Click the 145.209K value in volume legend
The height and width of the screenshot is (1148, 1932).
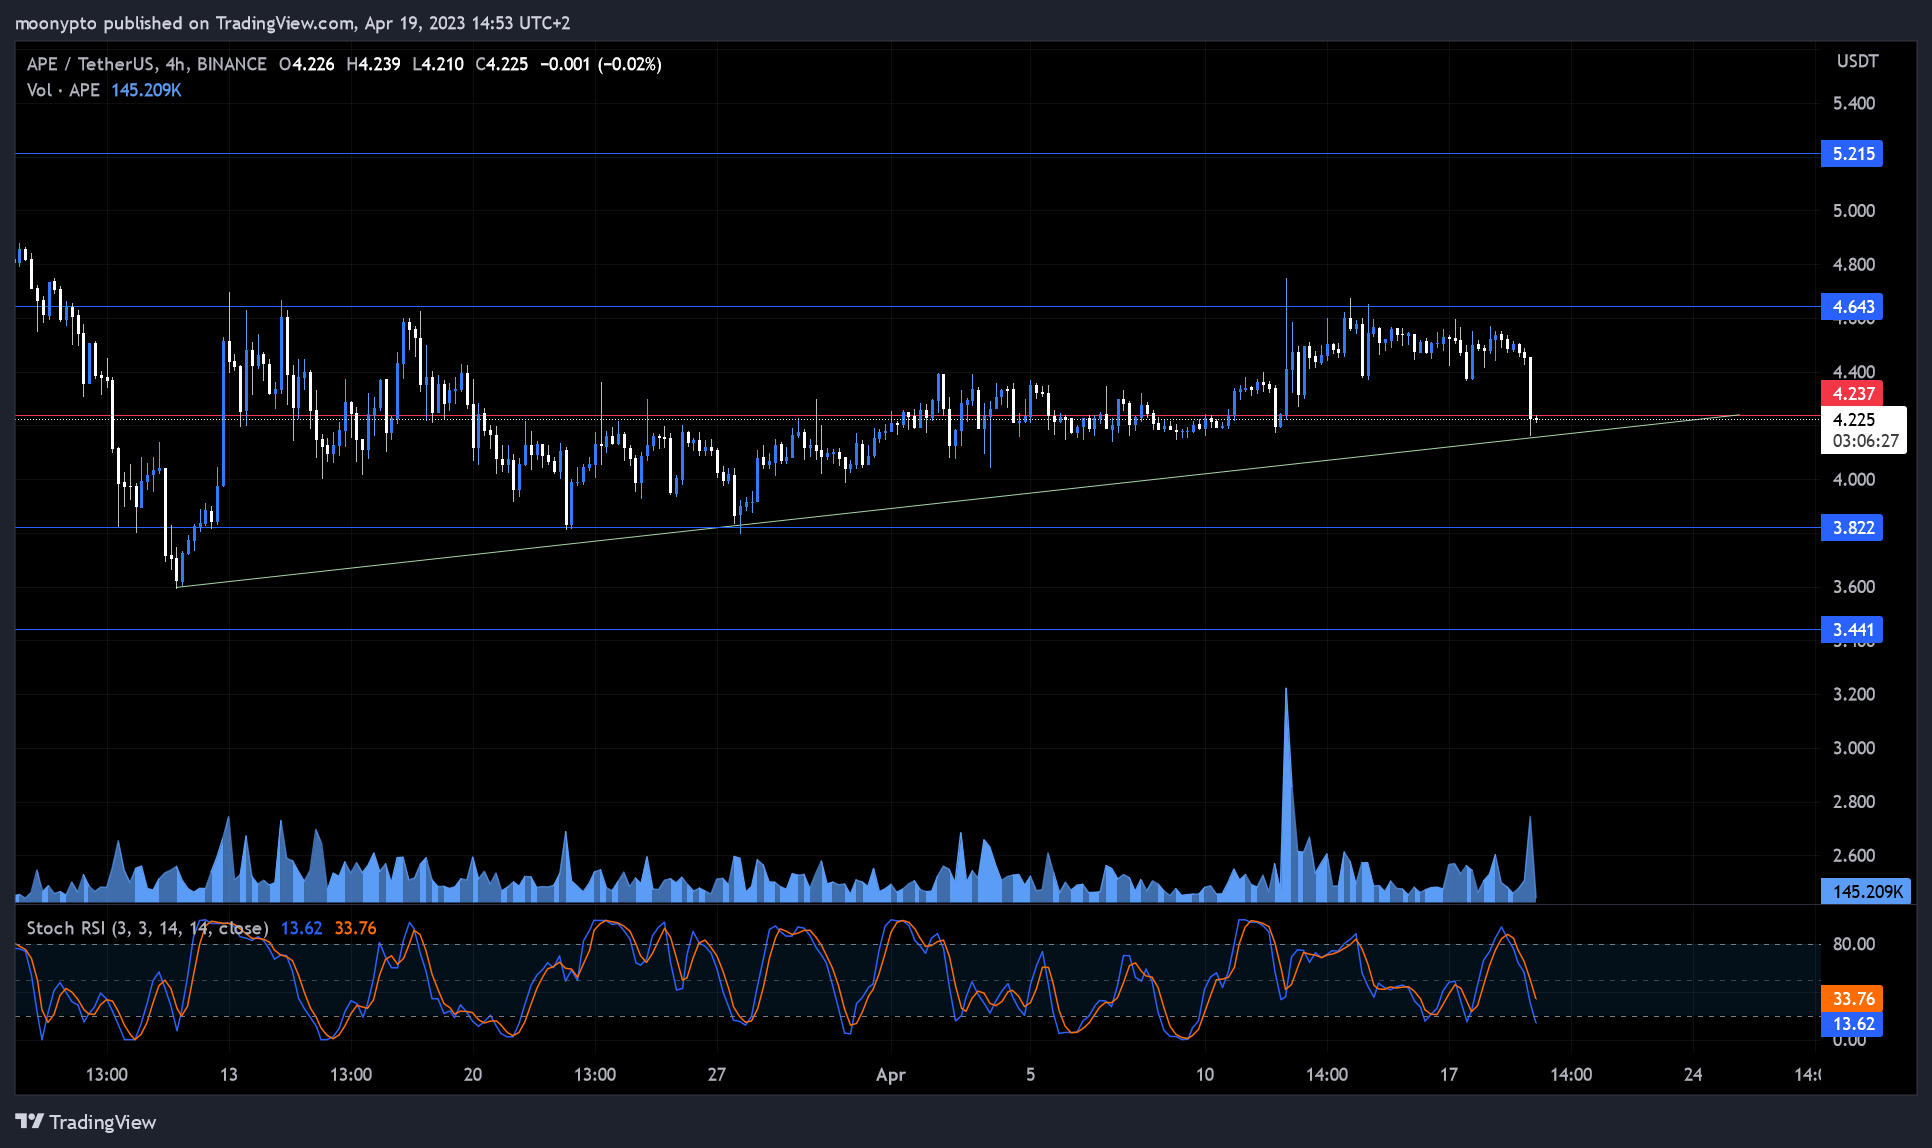pos(146,90)
